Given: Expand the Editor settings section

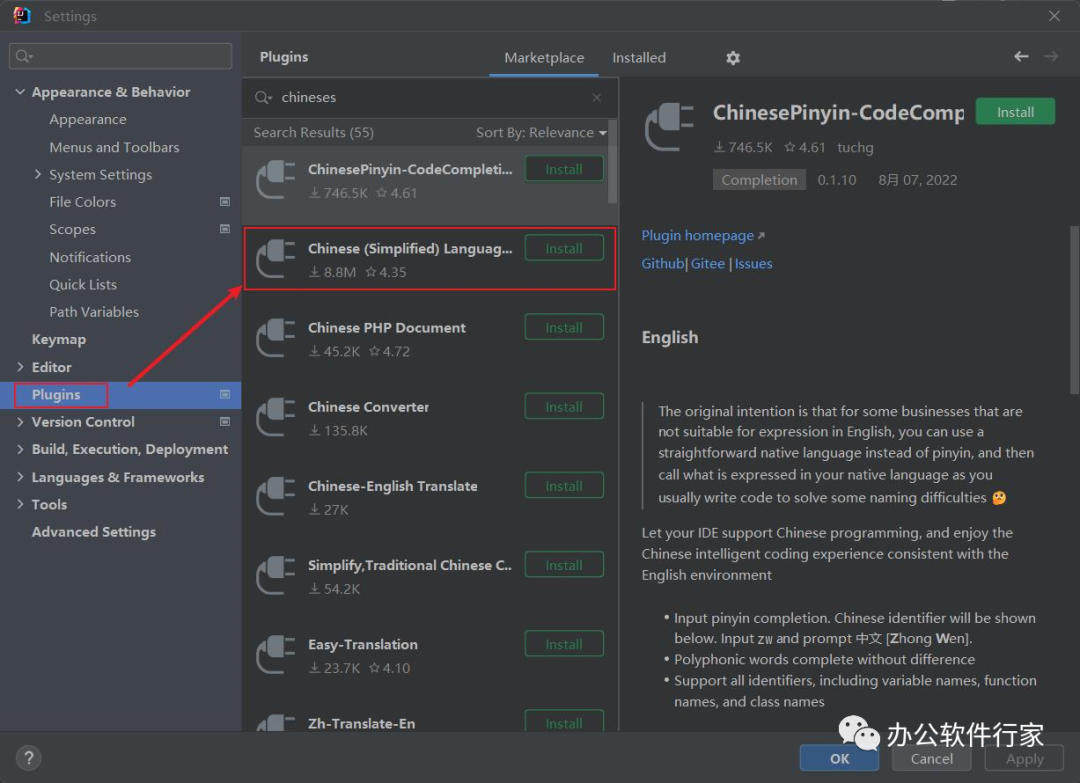Looking at the screenshot, I should (x=21, y=367).
